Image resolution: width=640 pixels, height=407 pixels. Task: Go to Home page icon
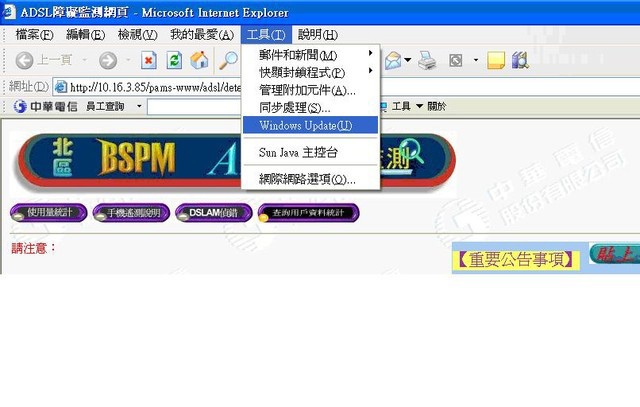click(x=199, y=60)
